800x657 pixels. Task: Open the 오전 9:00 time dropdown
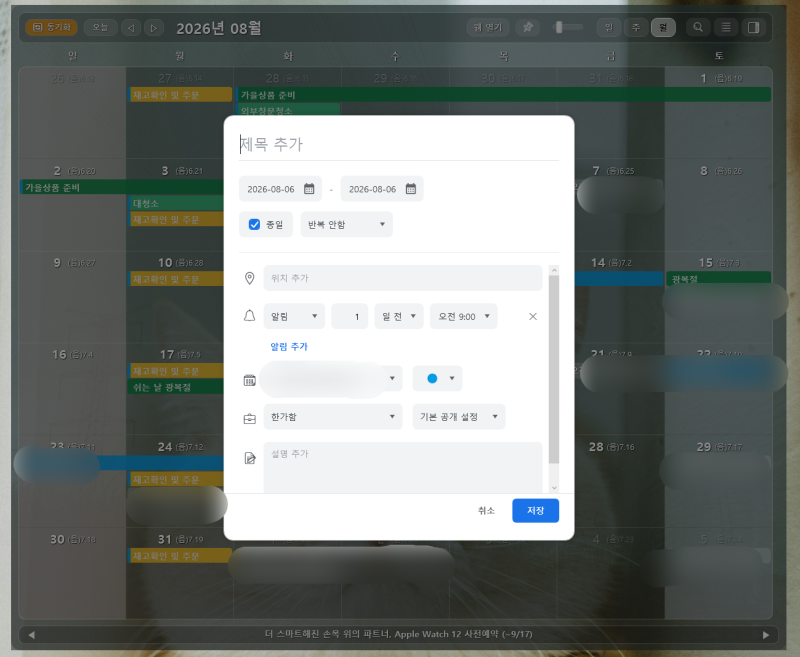coord(463,316)
